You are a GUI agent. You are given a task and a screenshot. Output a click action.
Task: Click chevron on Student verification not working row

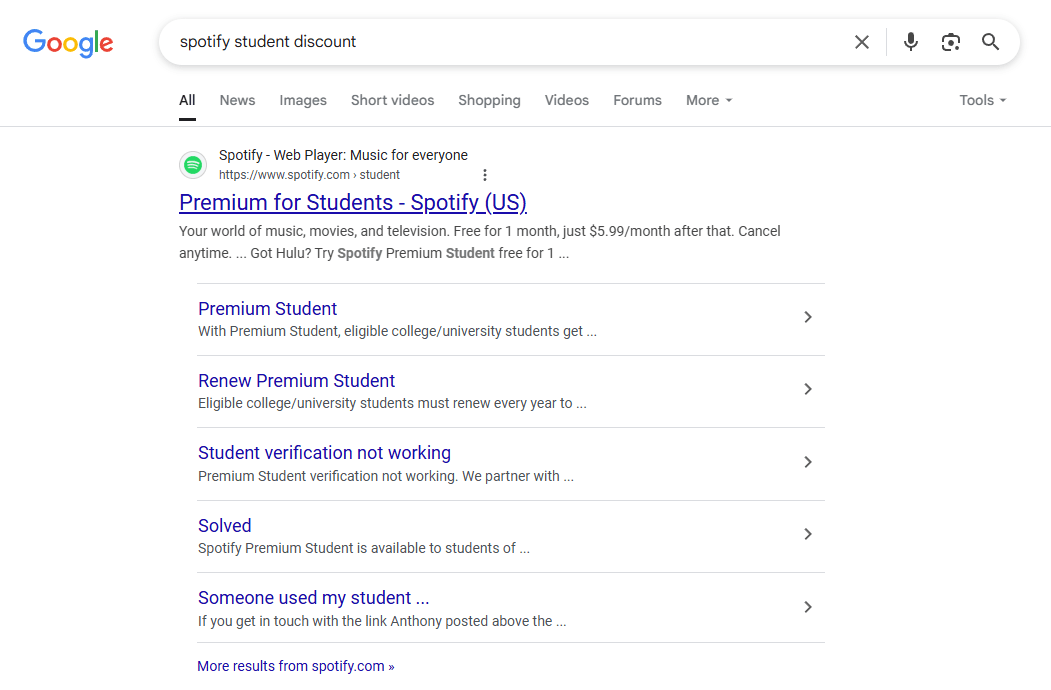[808, 462]
